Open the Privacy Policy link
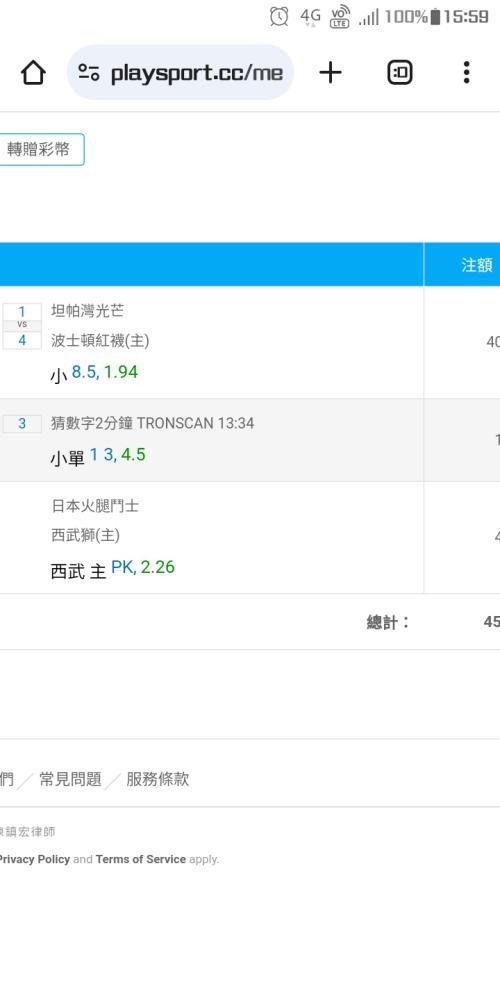This screenshot has height=1000, width=500. (x=34, y=859)
